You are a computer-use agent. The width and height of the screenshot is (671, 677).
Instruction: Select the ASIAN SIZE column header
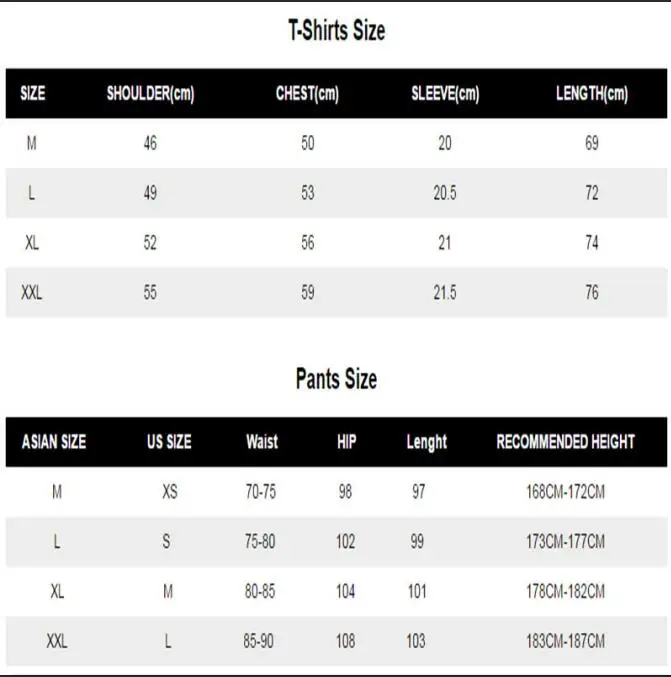tap(54, 442)
